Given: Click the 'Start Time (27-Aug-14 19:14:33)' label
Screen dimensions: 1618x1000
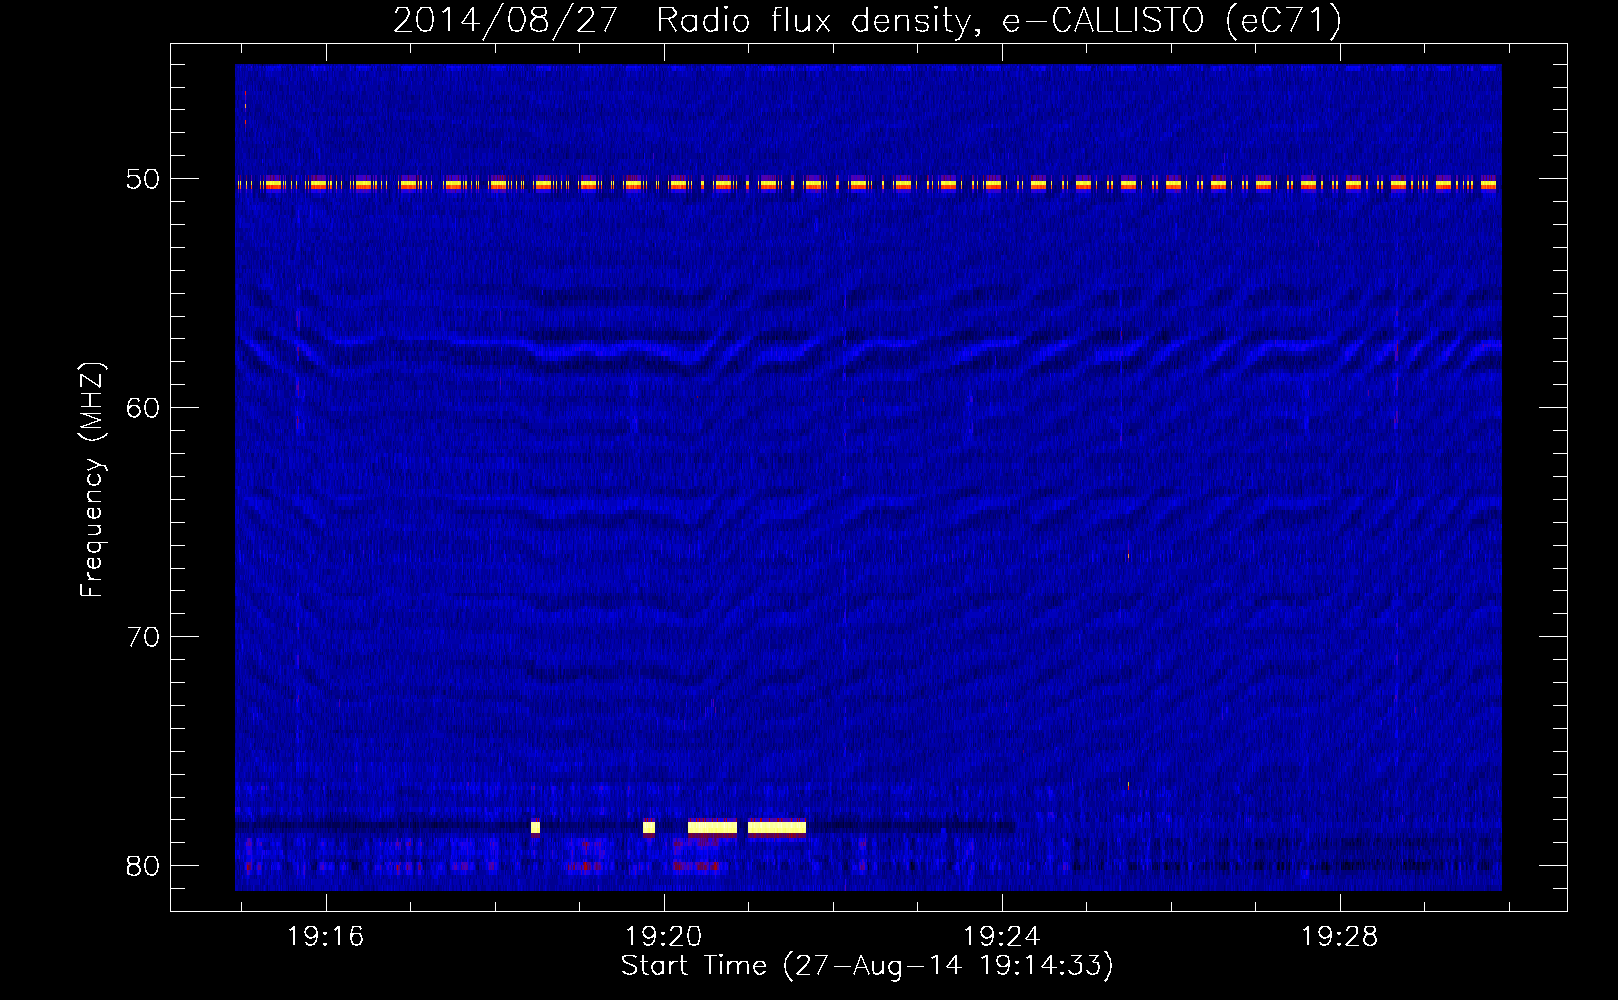Looking at the screenshot, I should 867,966.
